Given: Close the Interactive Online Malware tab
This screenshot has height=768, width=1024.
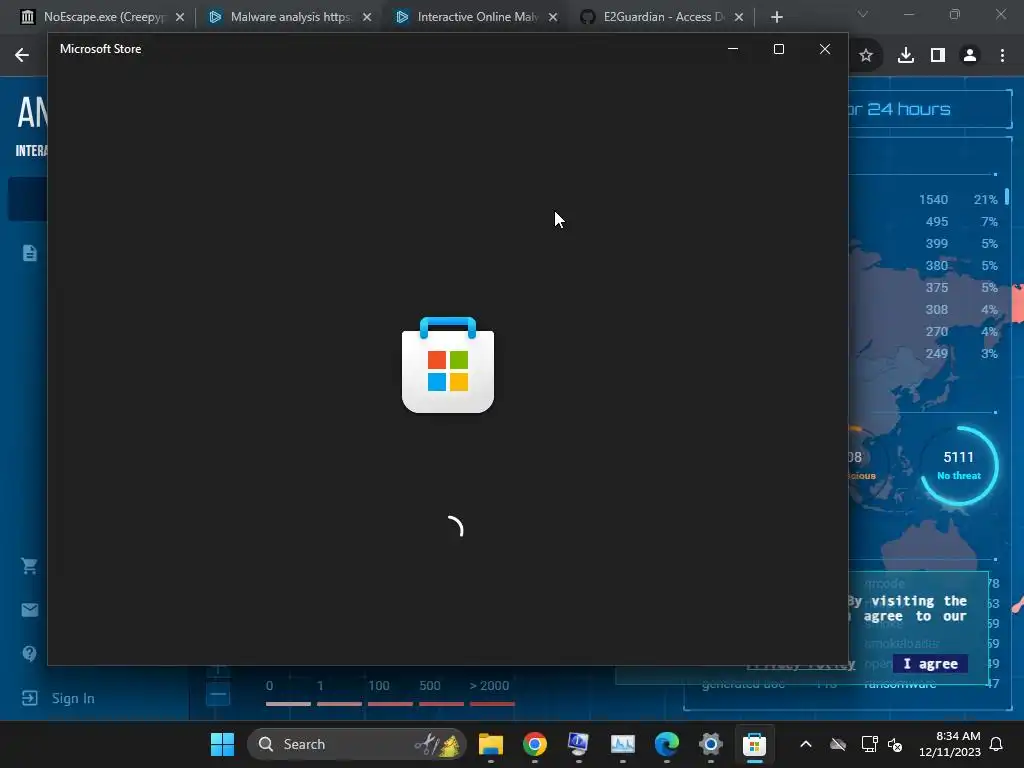Looking at the screenshot, I should point(553,17).
